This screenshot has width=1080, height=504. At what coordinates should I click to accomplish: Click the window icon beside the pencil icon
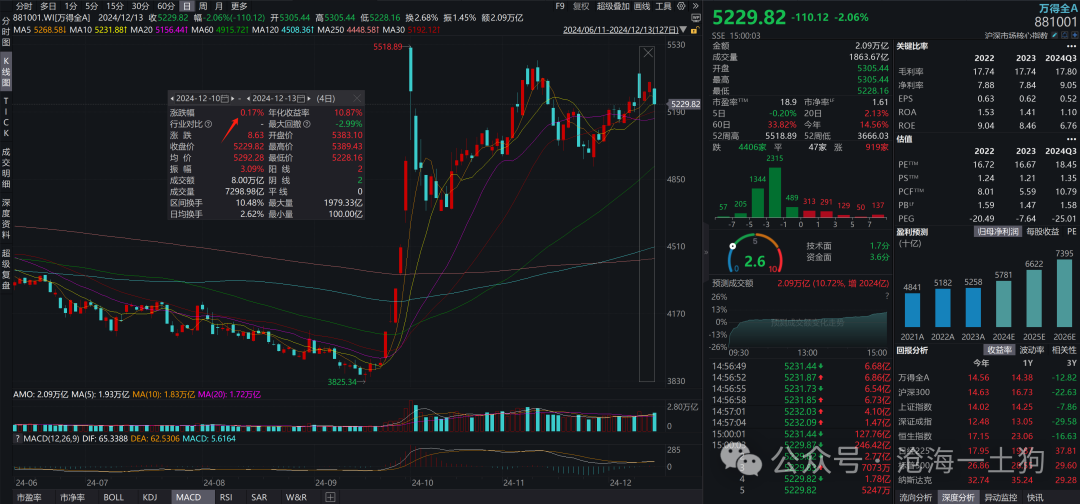[1064, 34]
